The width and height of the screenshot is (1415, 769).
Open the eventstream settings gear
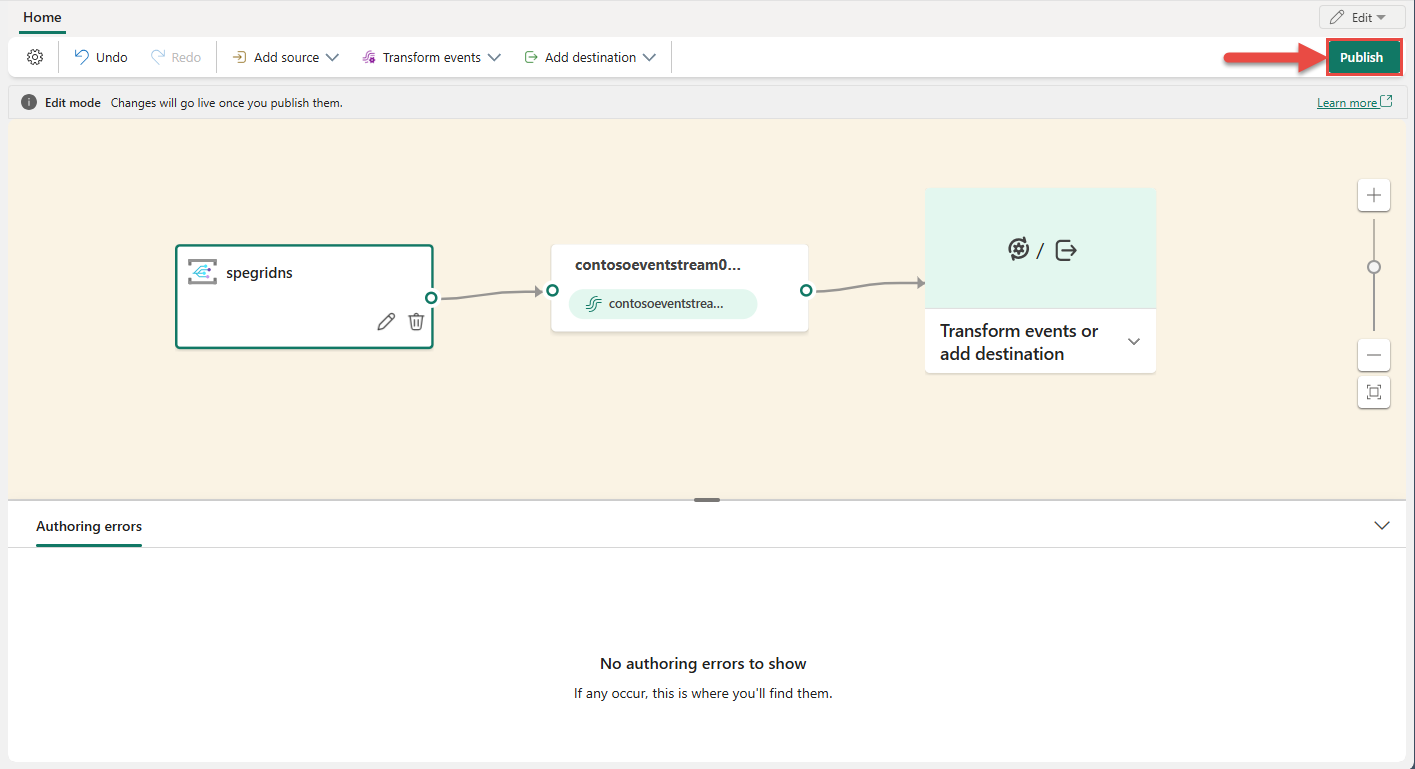pos(35,57)
